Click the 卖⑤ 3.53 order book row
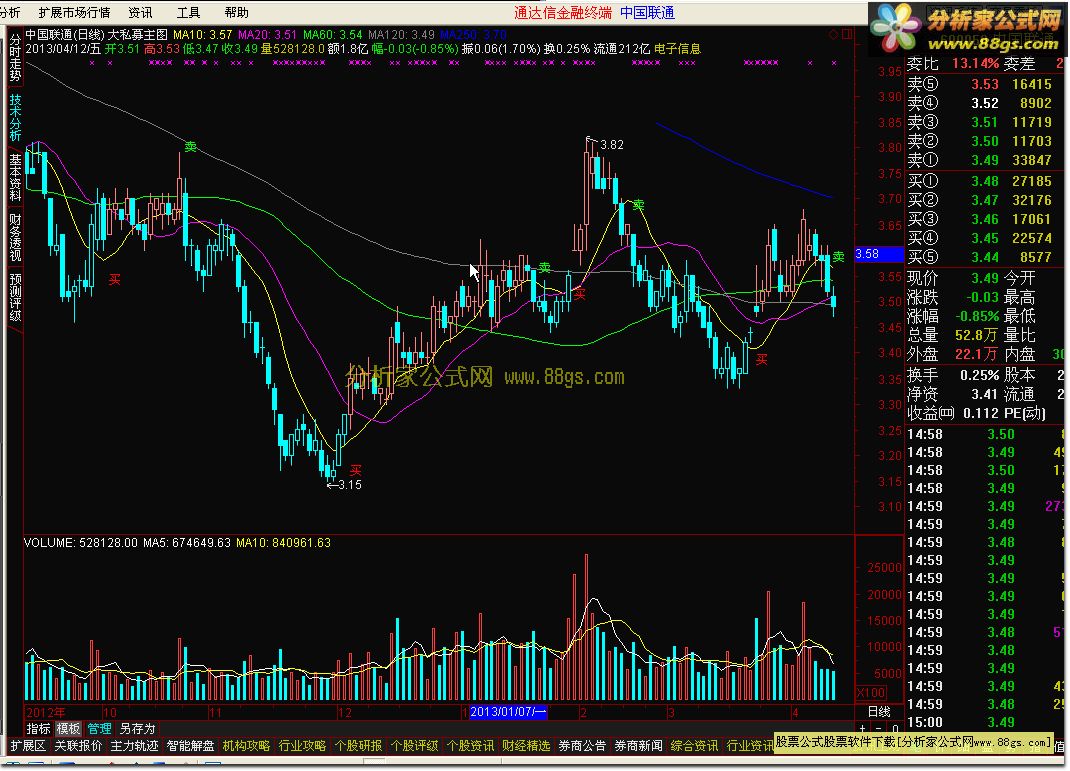 click(984, 84)
